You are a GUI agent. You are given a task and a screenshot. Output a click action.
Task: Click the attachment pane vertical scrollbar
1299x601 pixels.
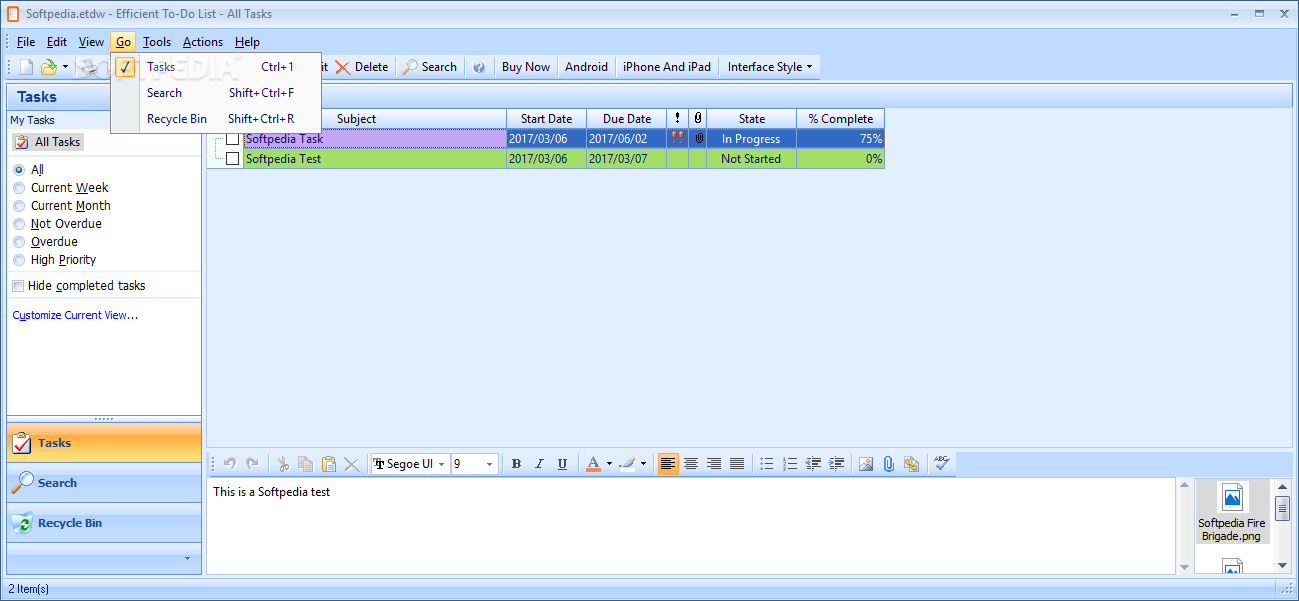coord(1282,526)
